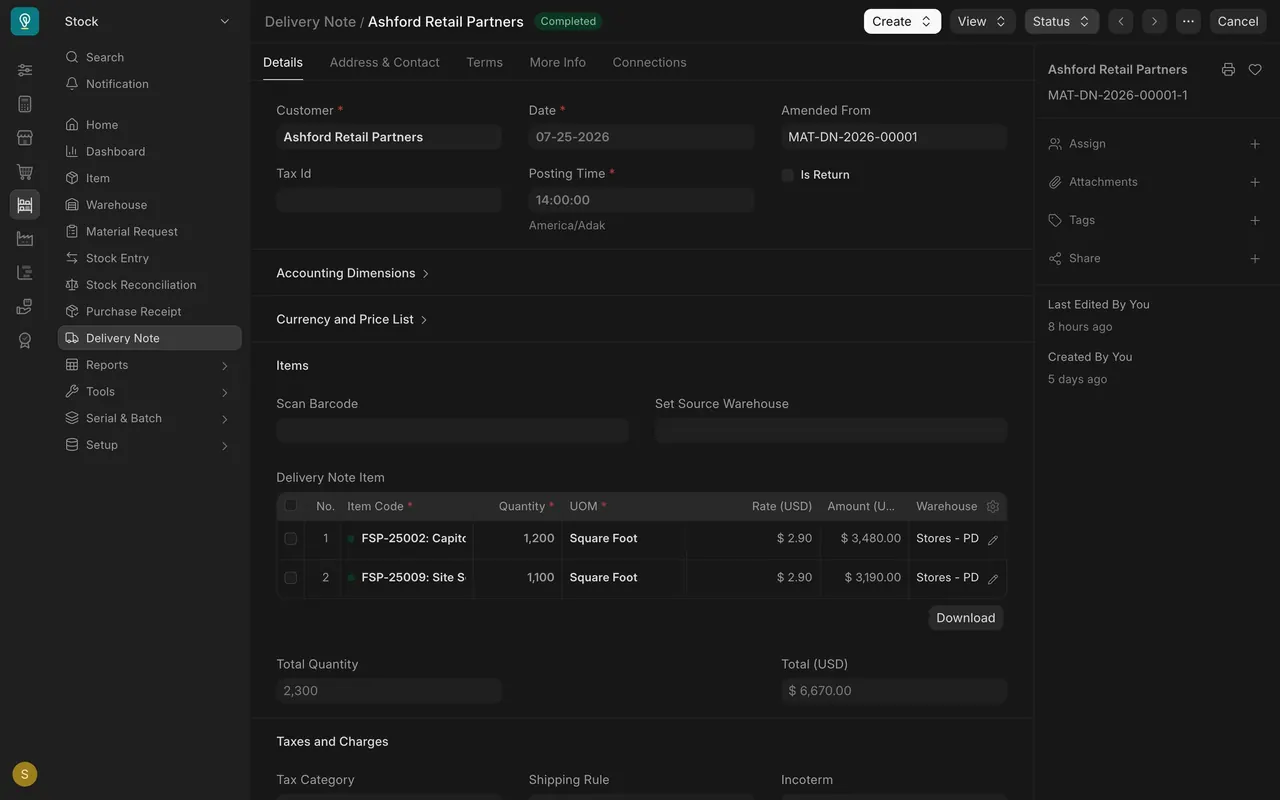Open the View dropdown
This screenshot has height=800, width=1280.
(x=982, y=21)
